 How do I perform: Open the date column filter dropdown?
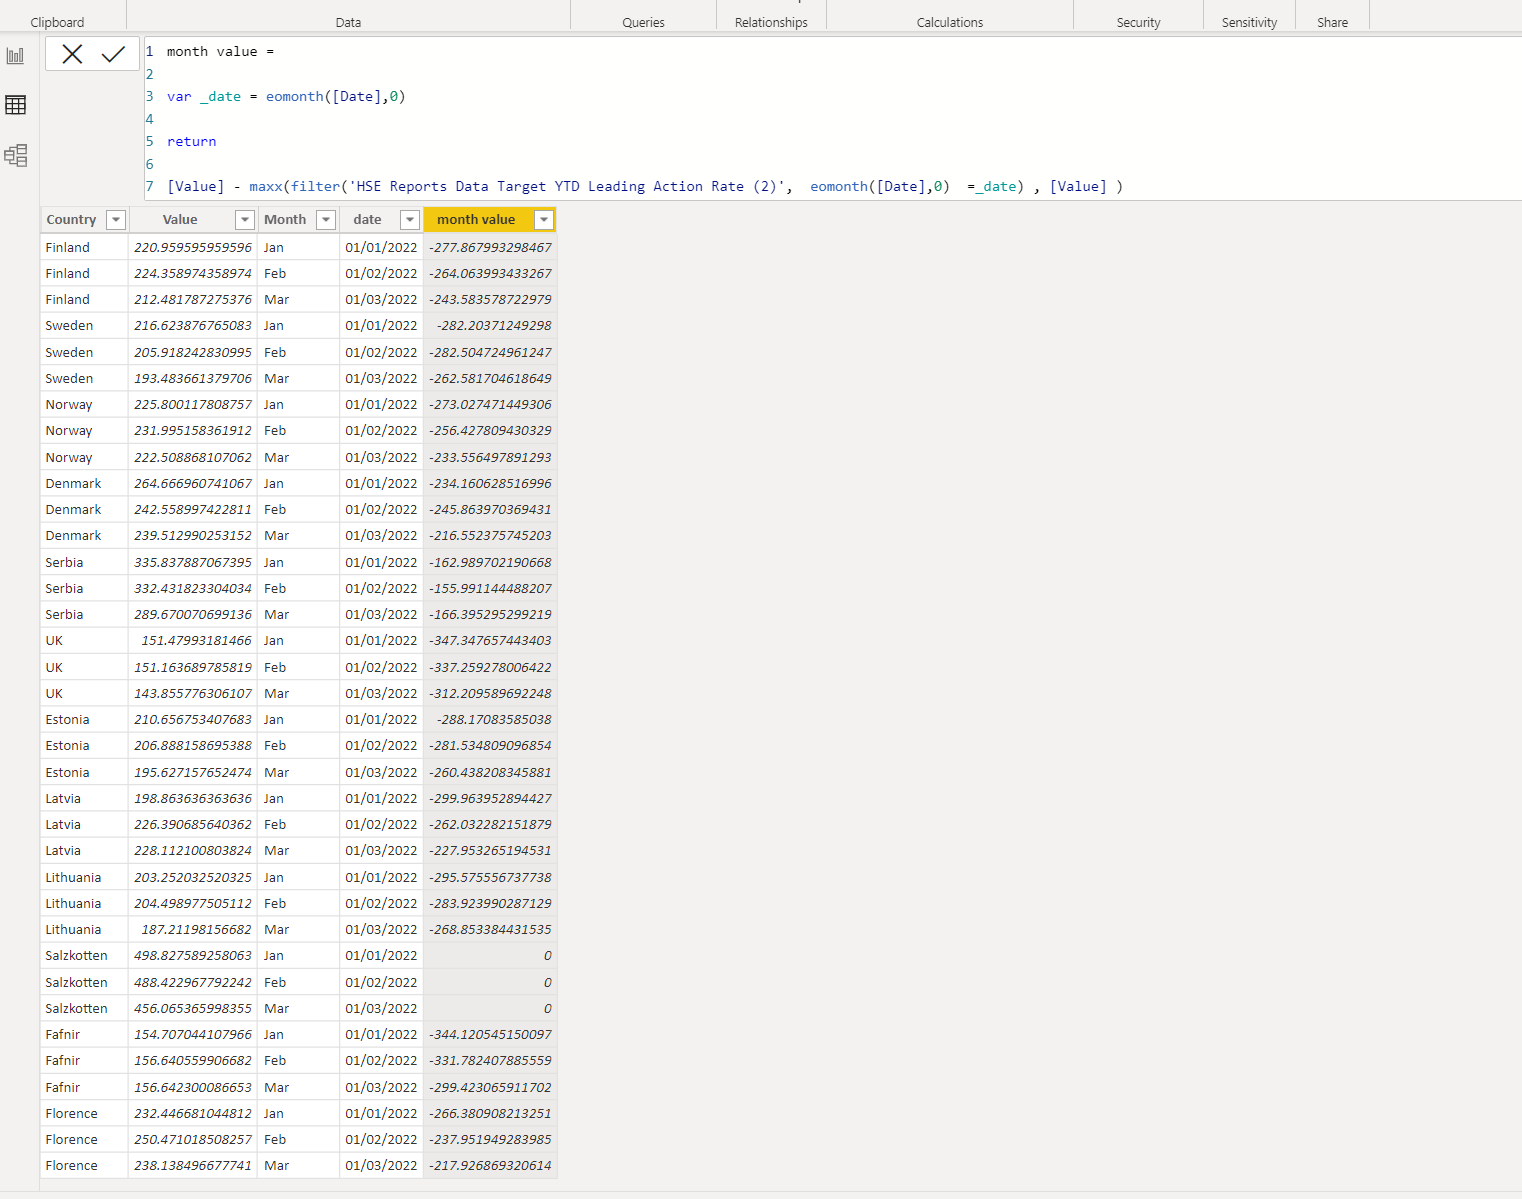point(409,220)
